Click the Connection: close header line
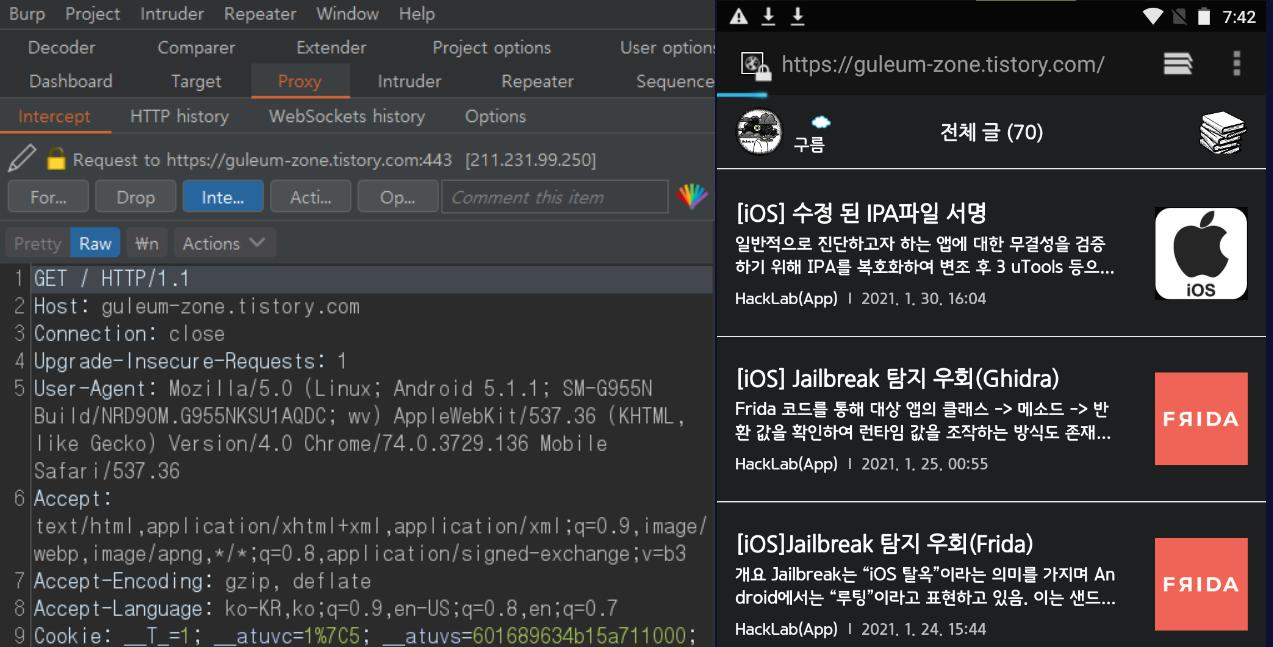Image resolution: width=1273 pixels, height=647 pixels. click(x=129, y=334)
